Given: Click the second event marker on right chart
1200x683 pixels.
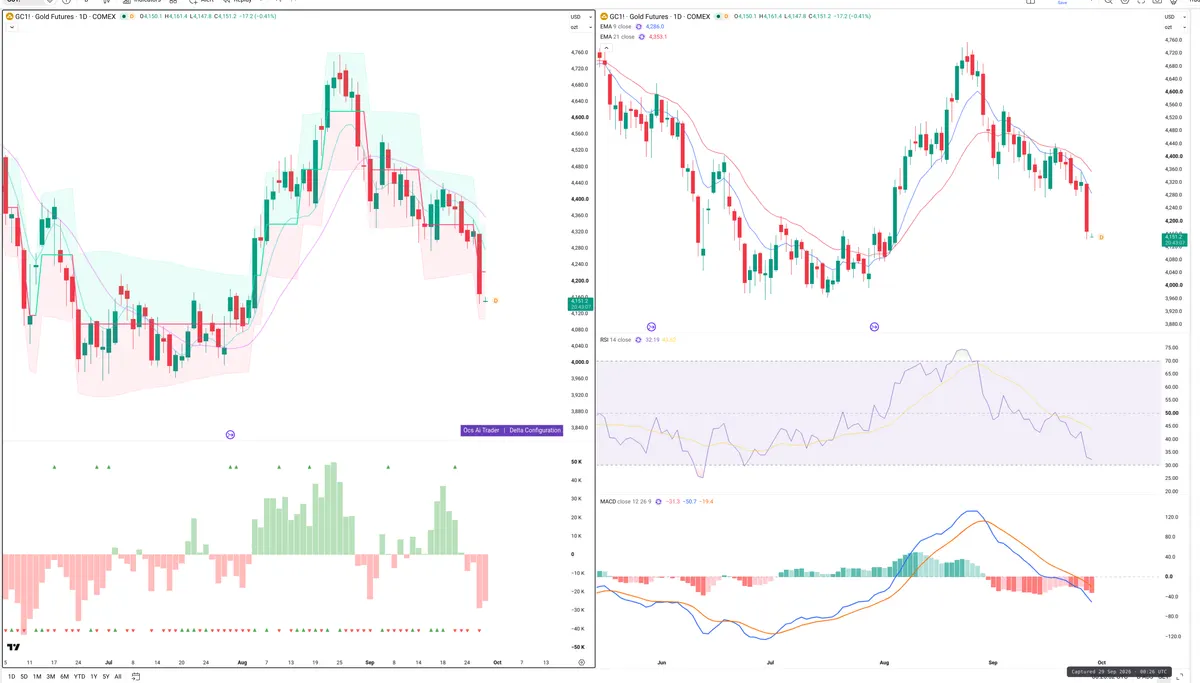Looking at the screenshot, I should 874,327.
